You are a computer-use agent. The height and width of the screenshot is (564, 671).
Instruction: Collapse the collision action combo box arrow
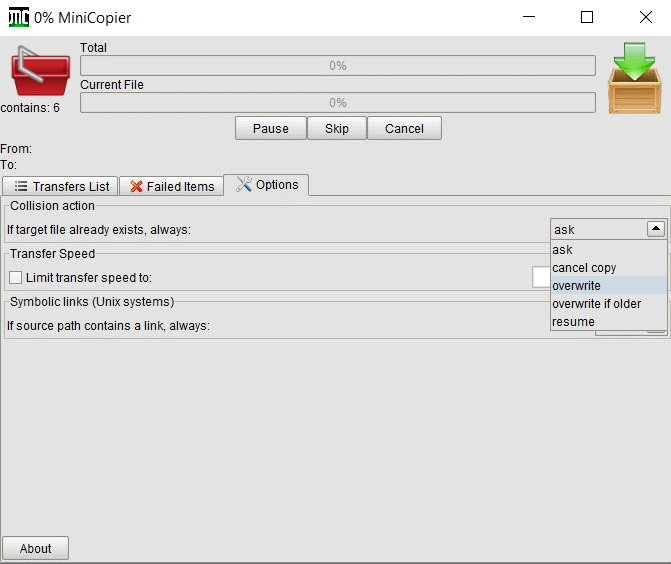click(656, 229)
